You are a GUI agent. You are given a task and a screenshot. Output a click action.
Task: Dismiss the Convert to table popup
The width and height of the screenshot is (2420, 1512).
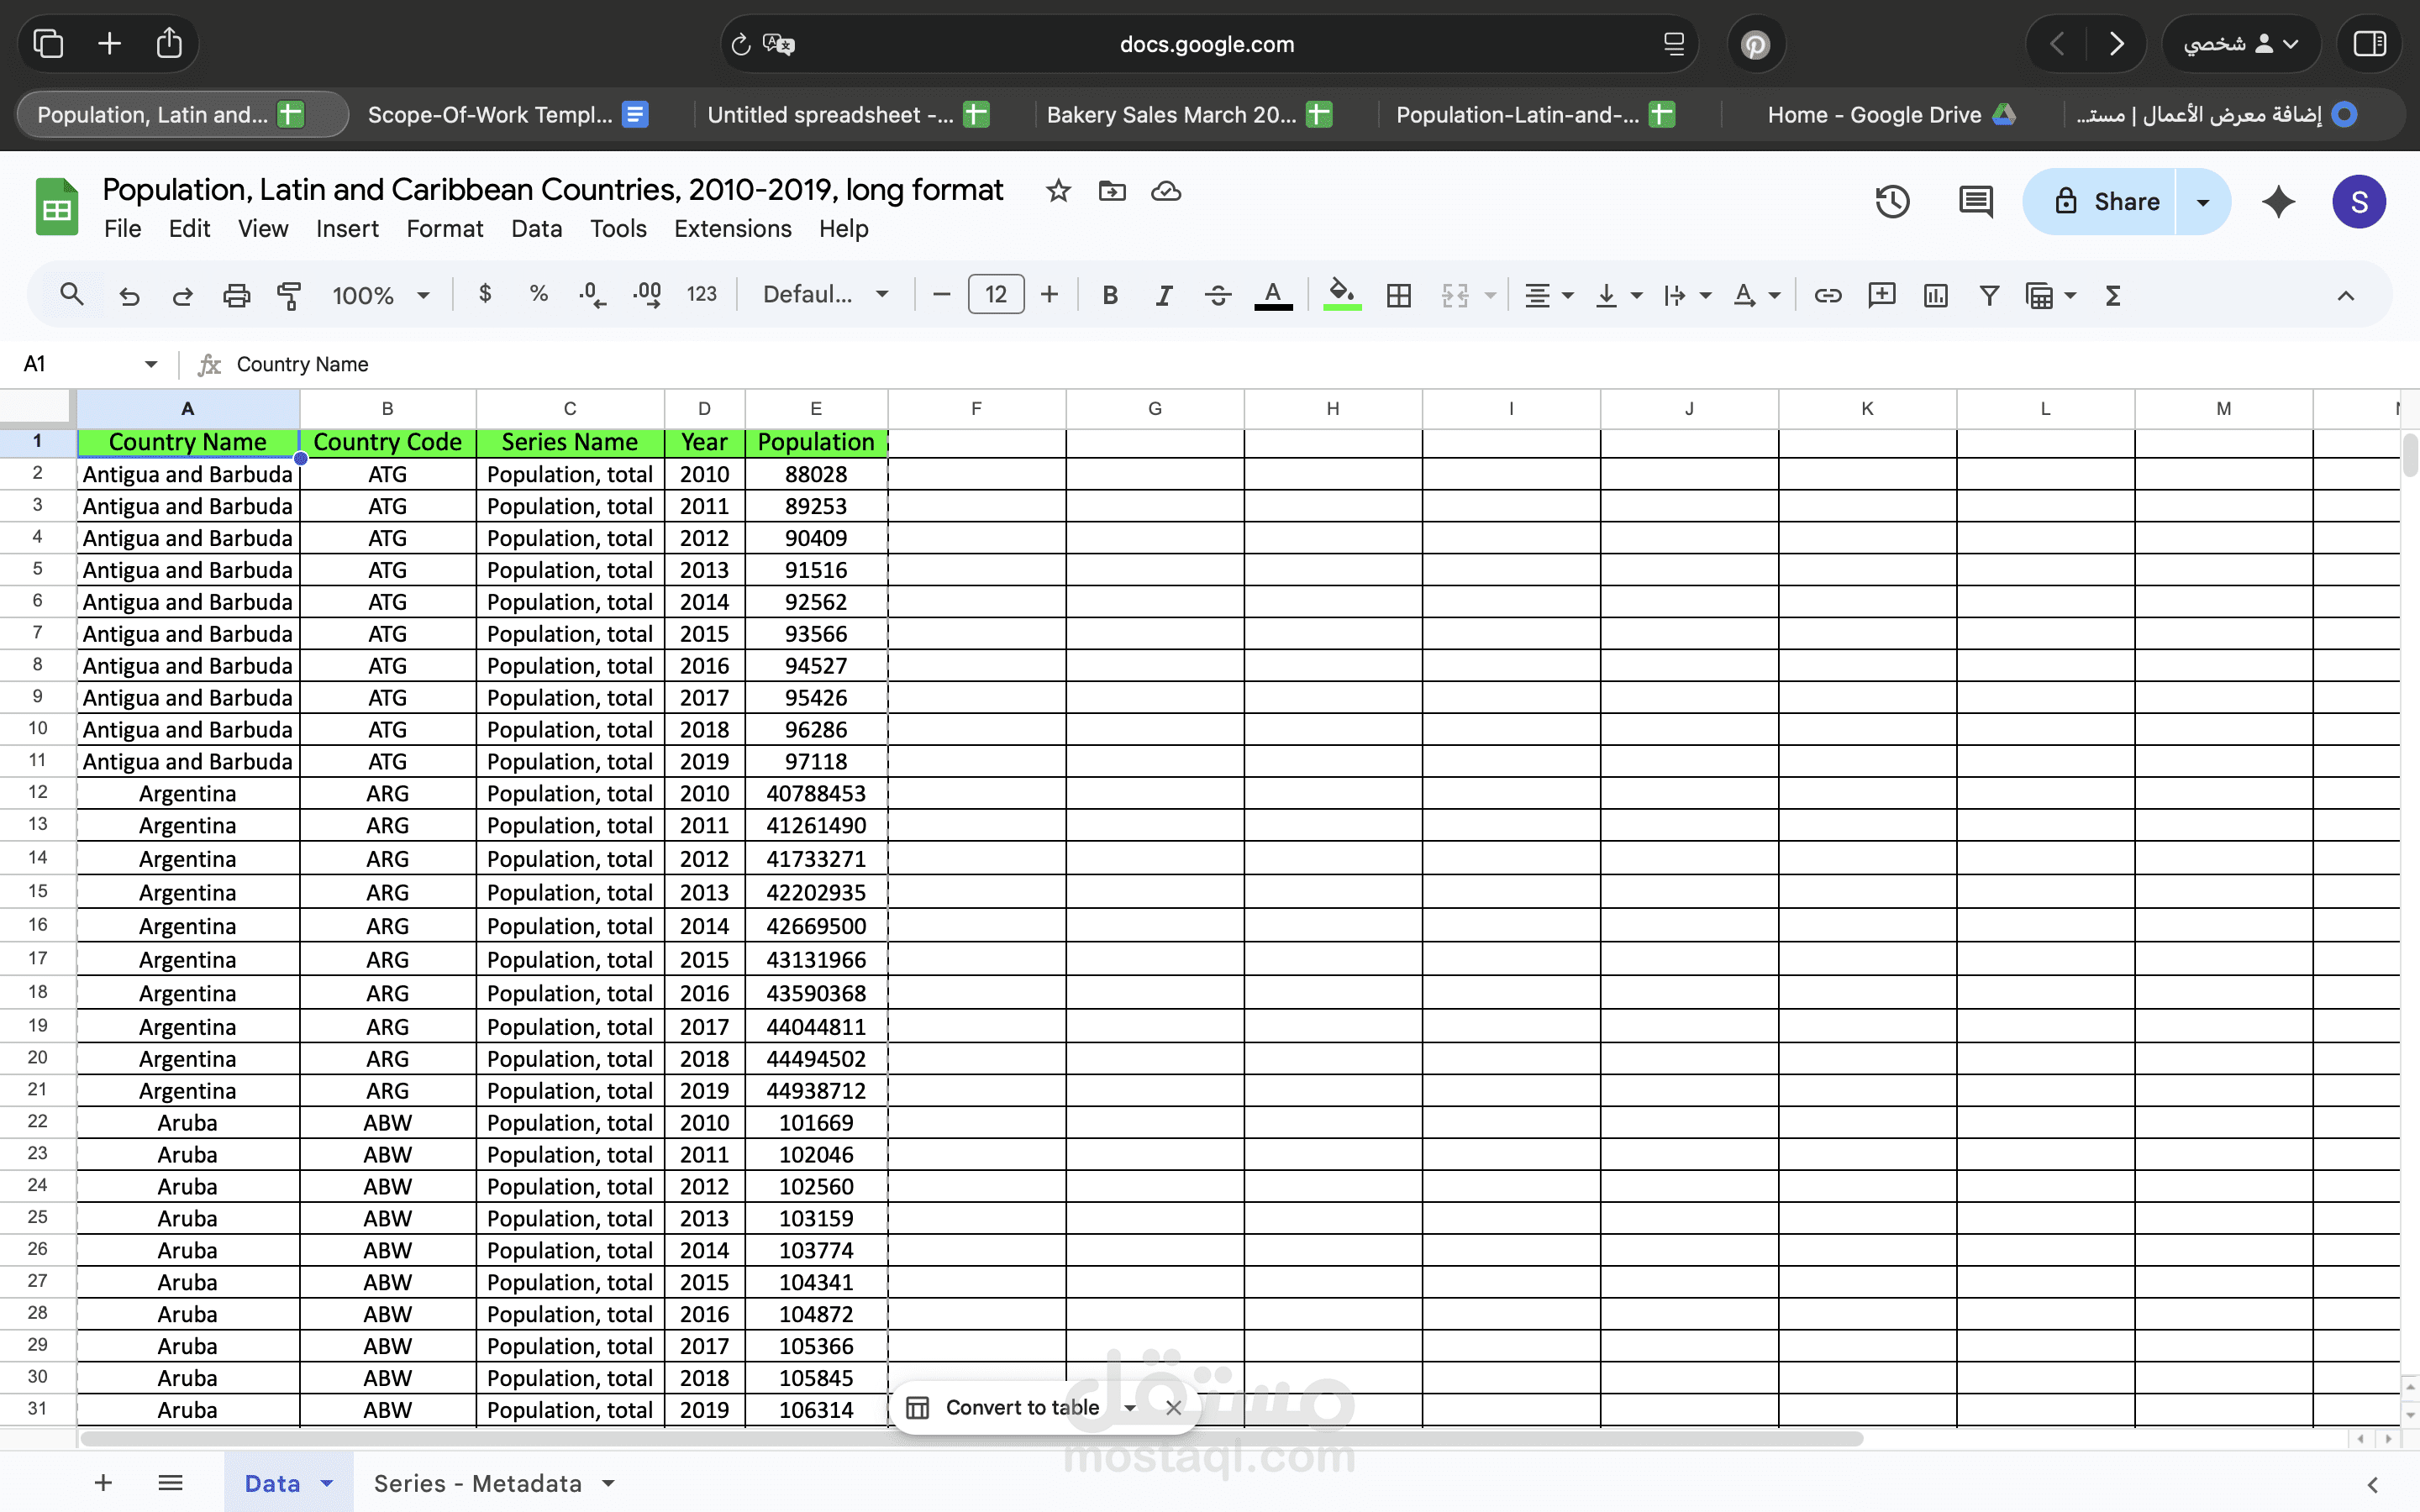click(1174, 1407)
